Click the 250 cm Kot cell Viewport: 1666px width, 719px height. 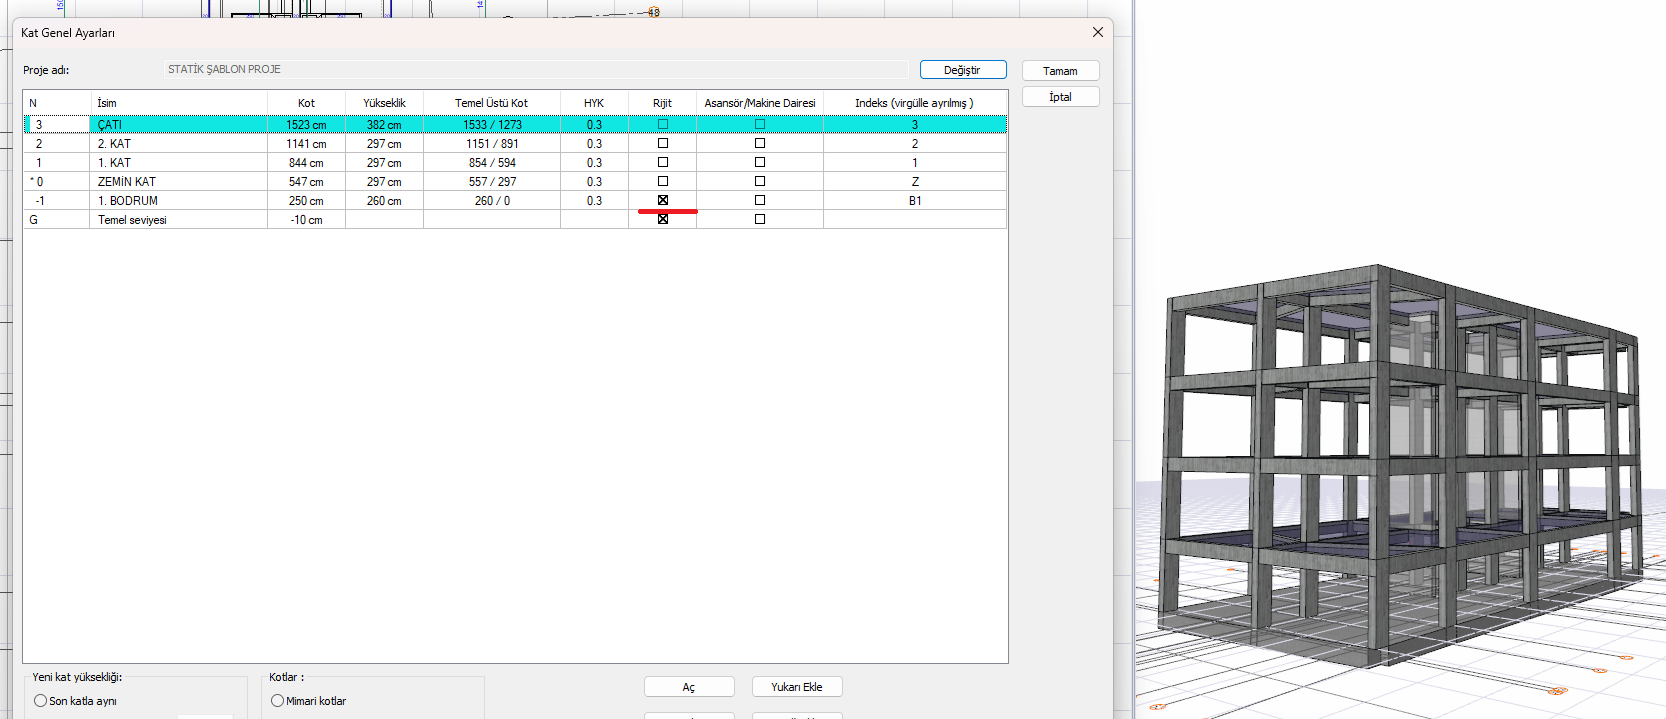coord(306,201)
